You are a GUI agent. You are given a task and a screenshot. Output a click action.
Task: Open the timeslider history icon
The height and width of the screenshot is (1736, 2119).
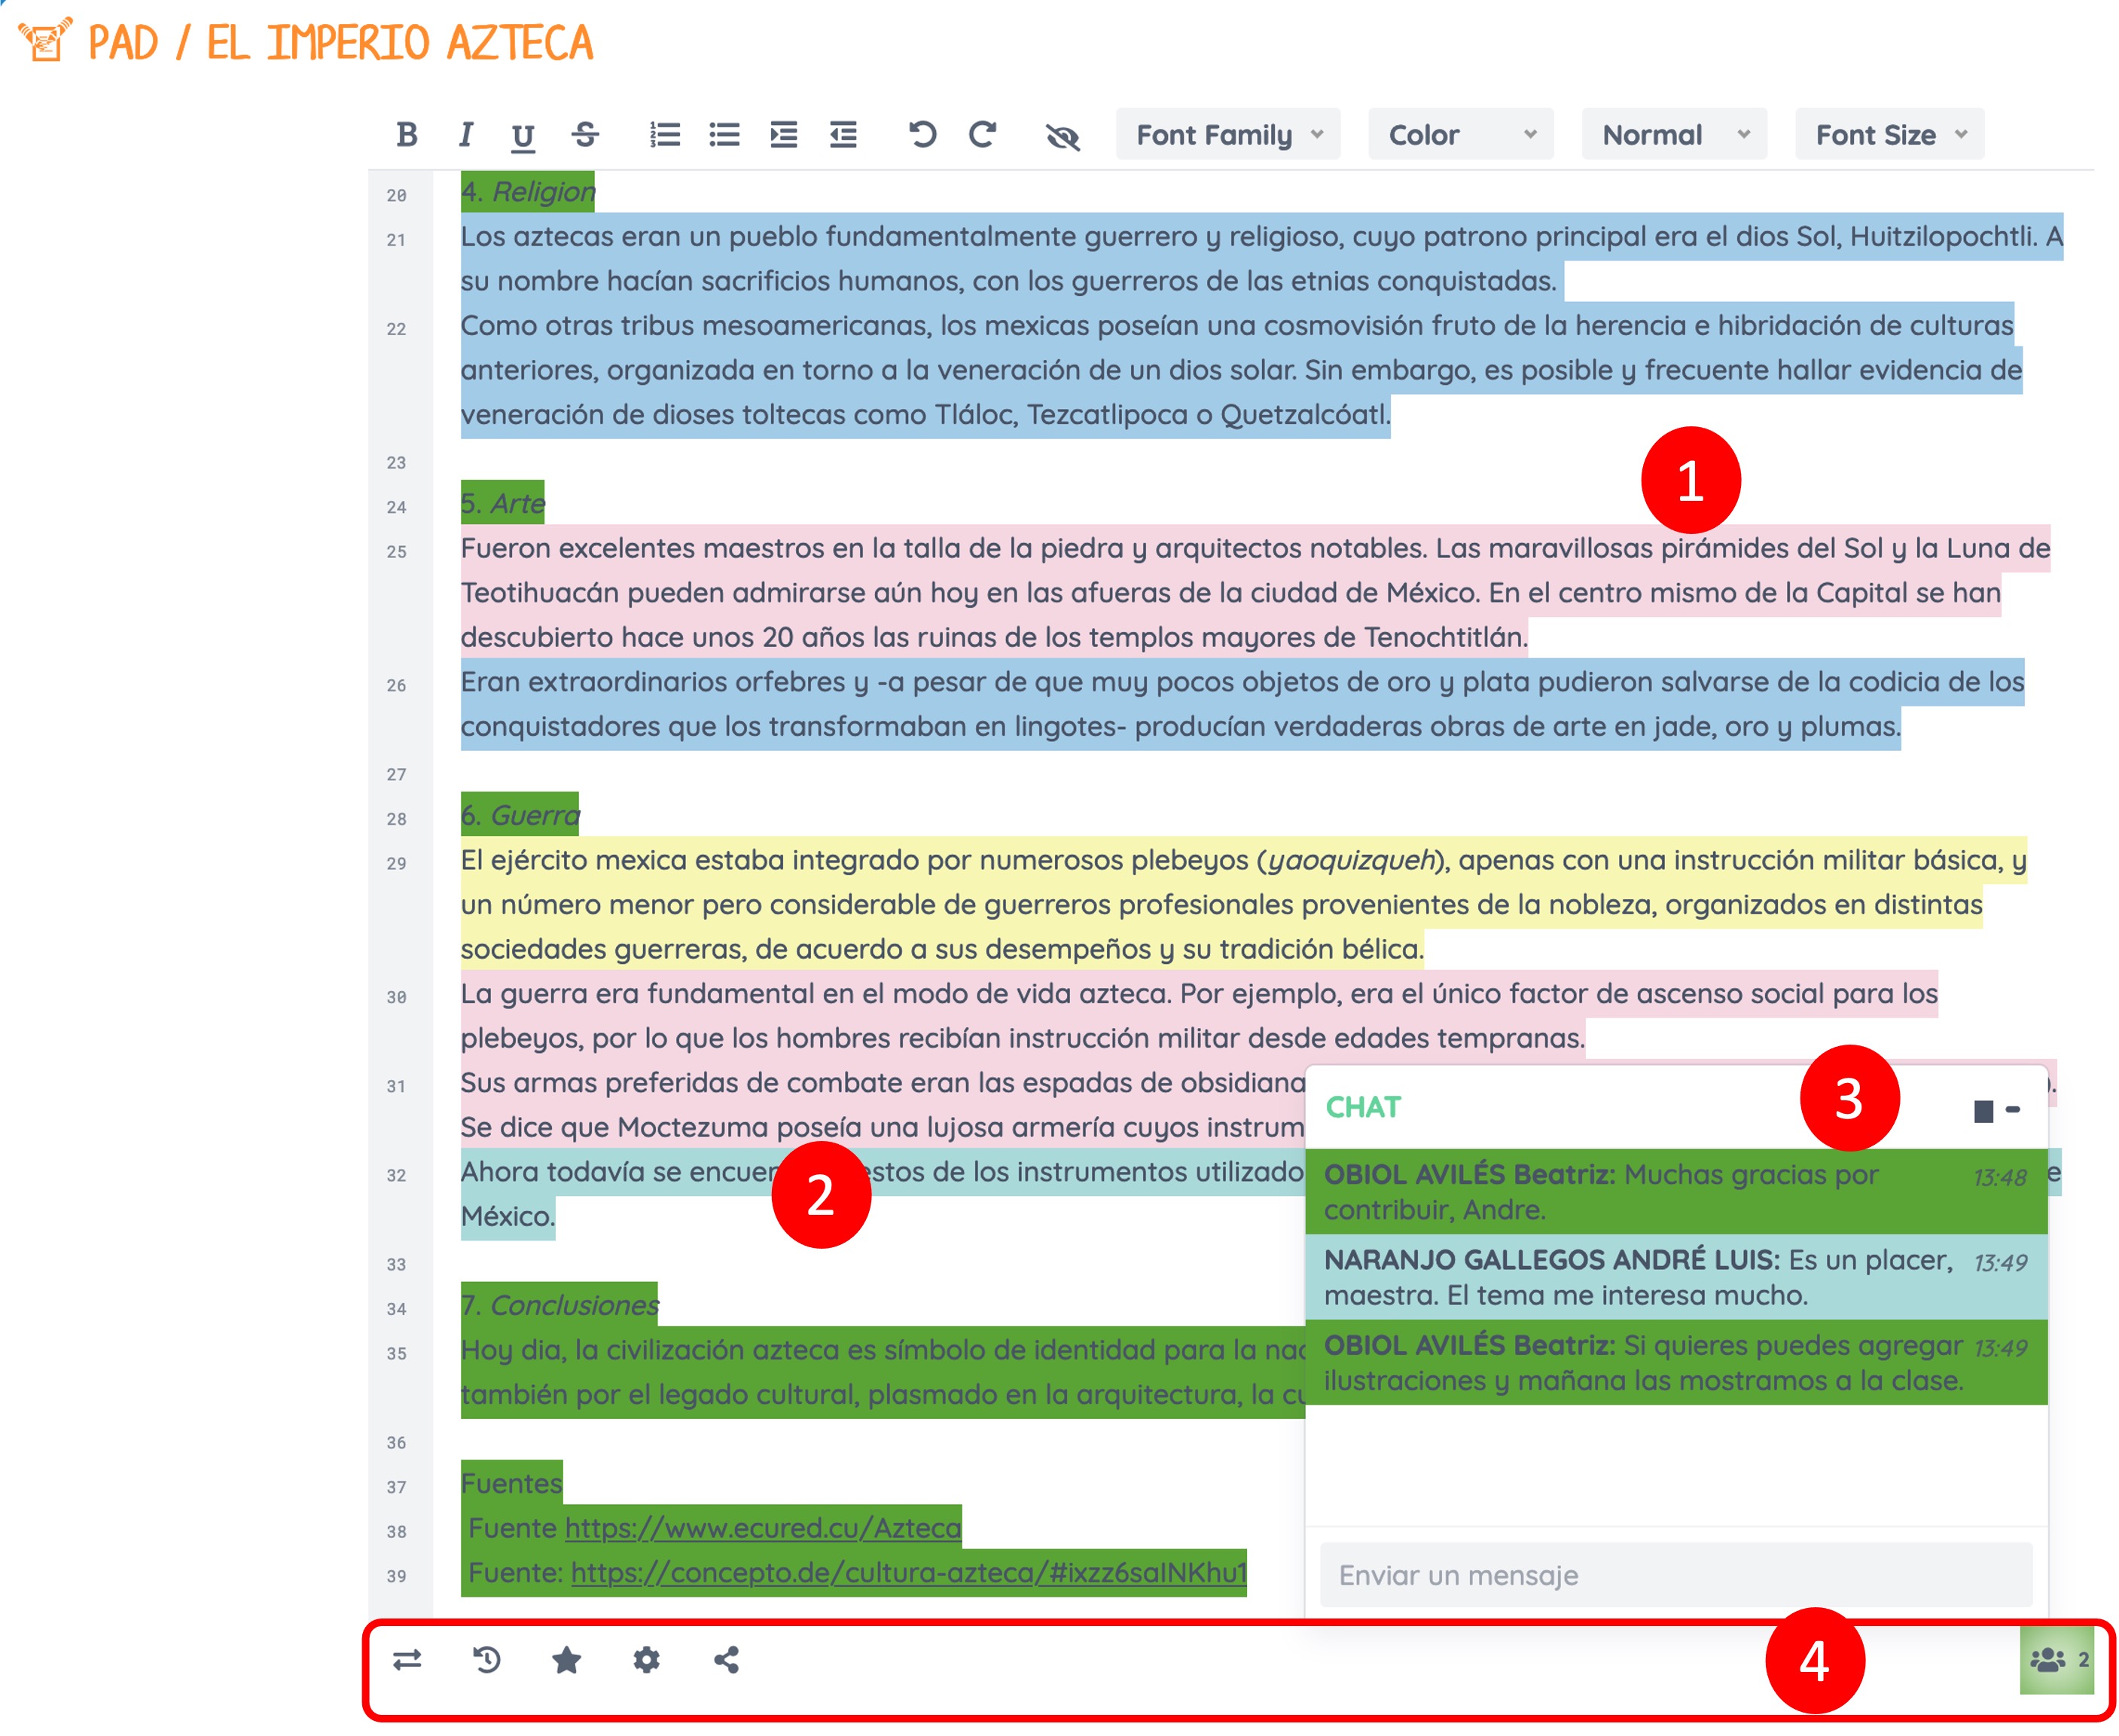[487, 1661]
